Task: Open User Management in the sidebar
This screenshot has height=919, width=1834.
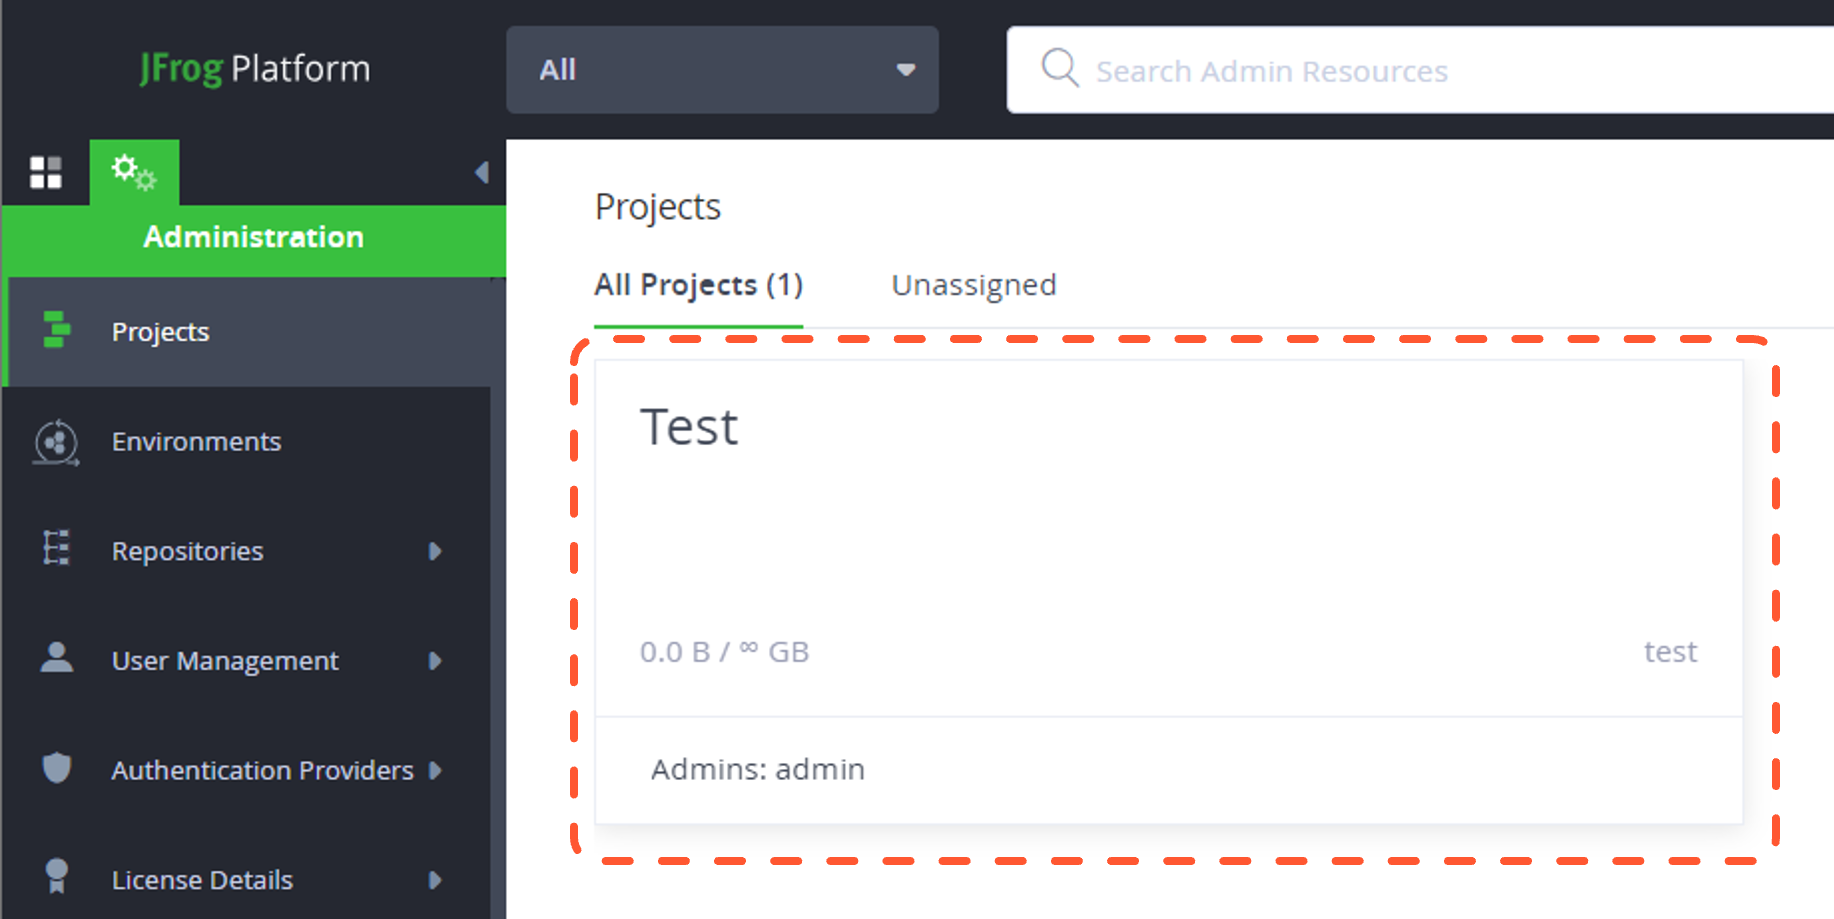Action: coord(248,661)
